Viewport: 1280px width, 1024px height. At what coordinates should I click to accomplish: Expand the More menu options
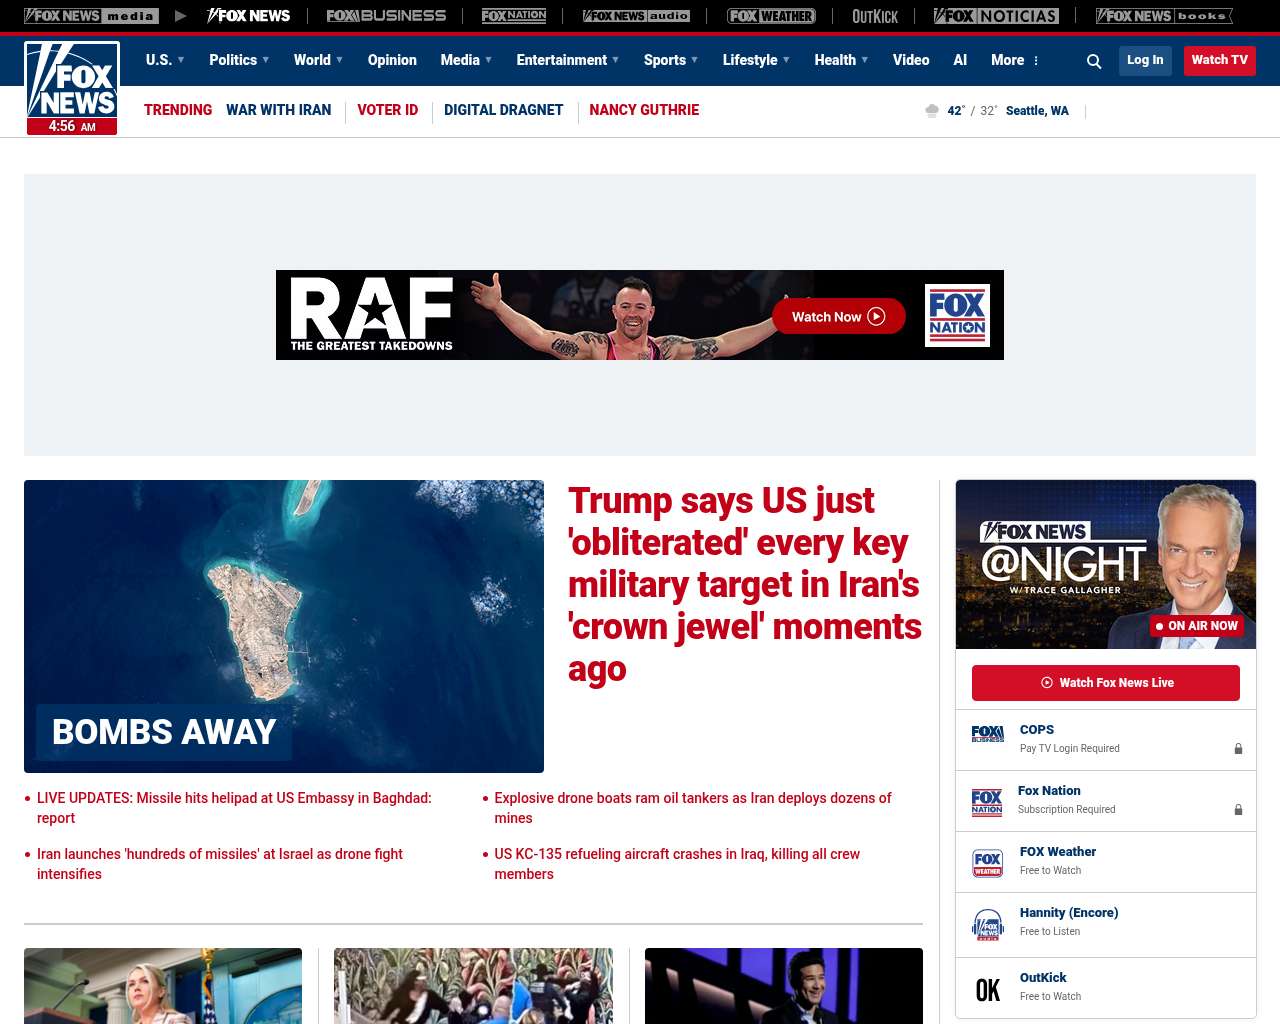click(1015, 60)
